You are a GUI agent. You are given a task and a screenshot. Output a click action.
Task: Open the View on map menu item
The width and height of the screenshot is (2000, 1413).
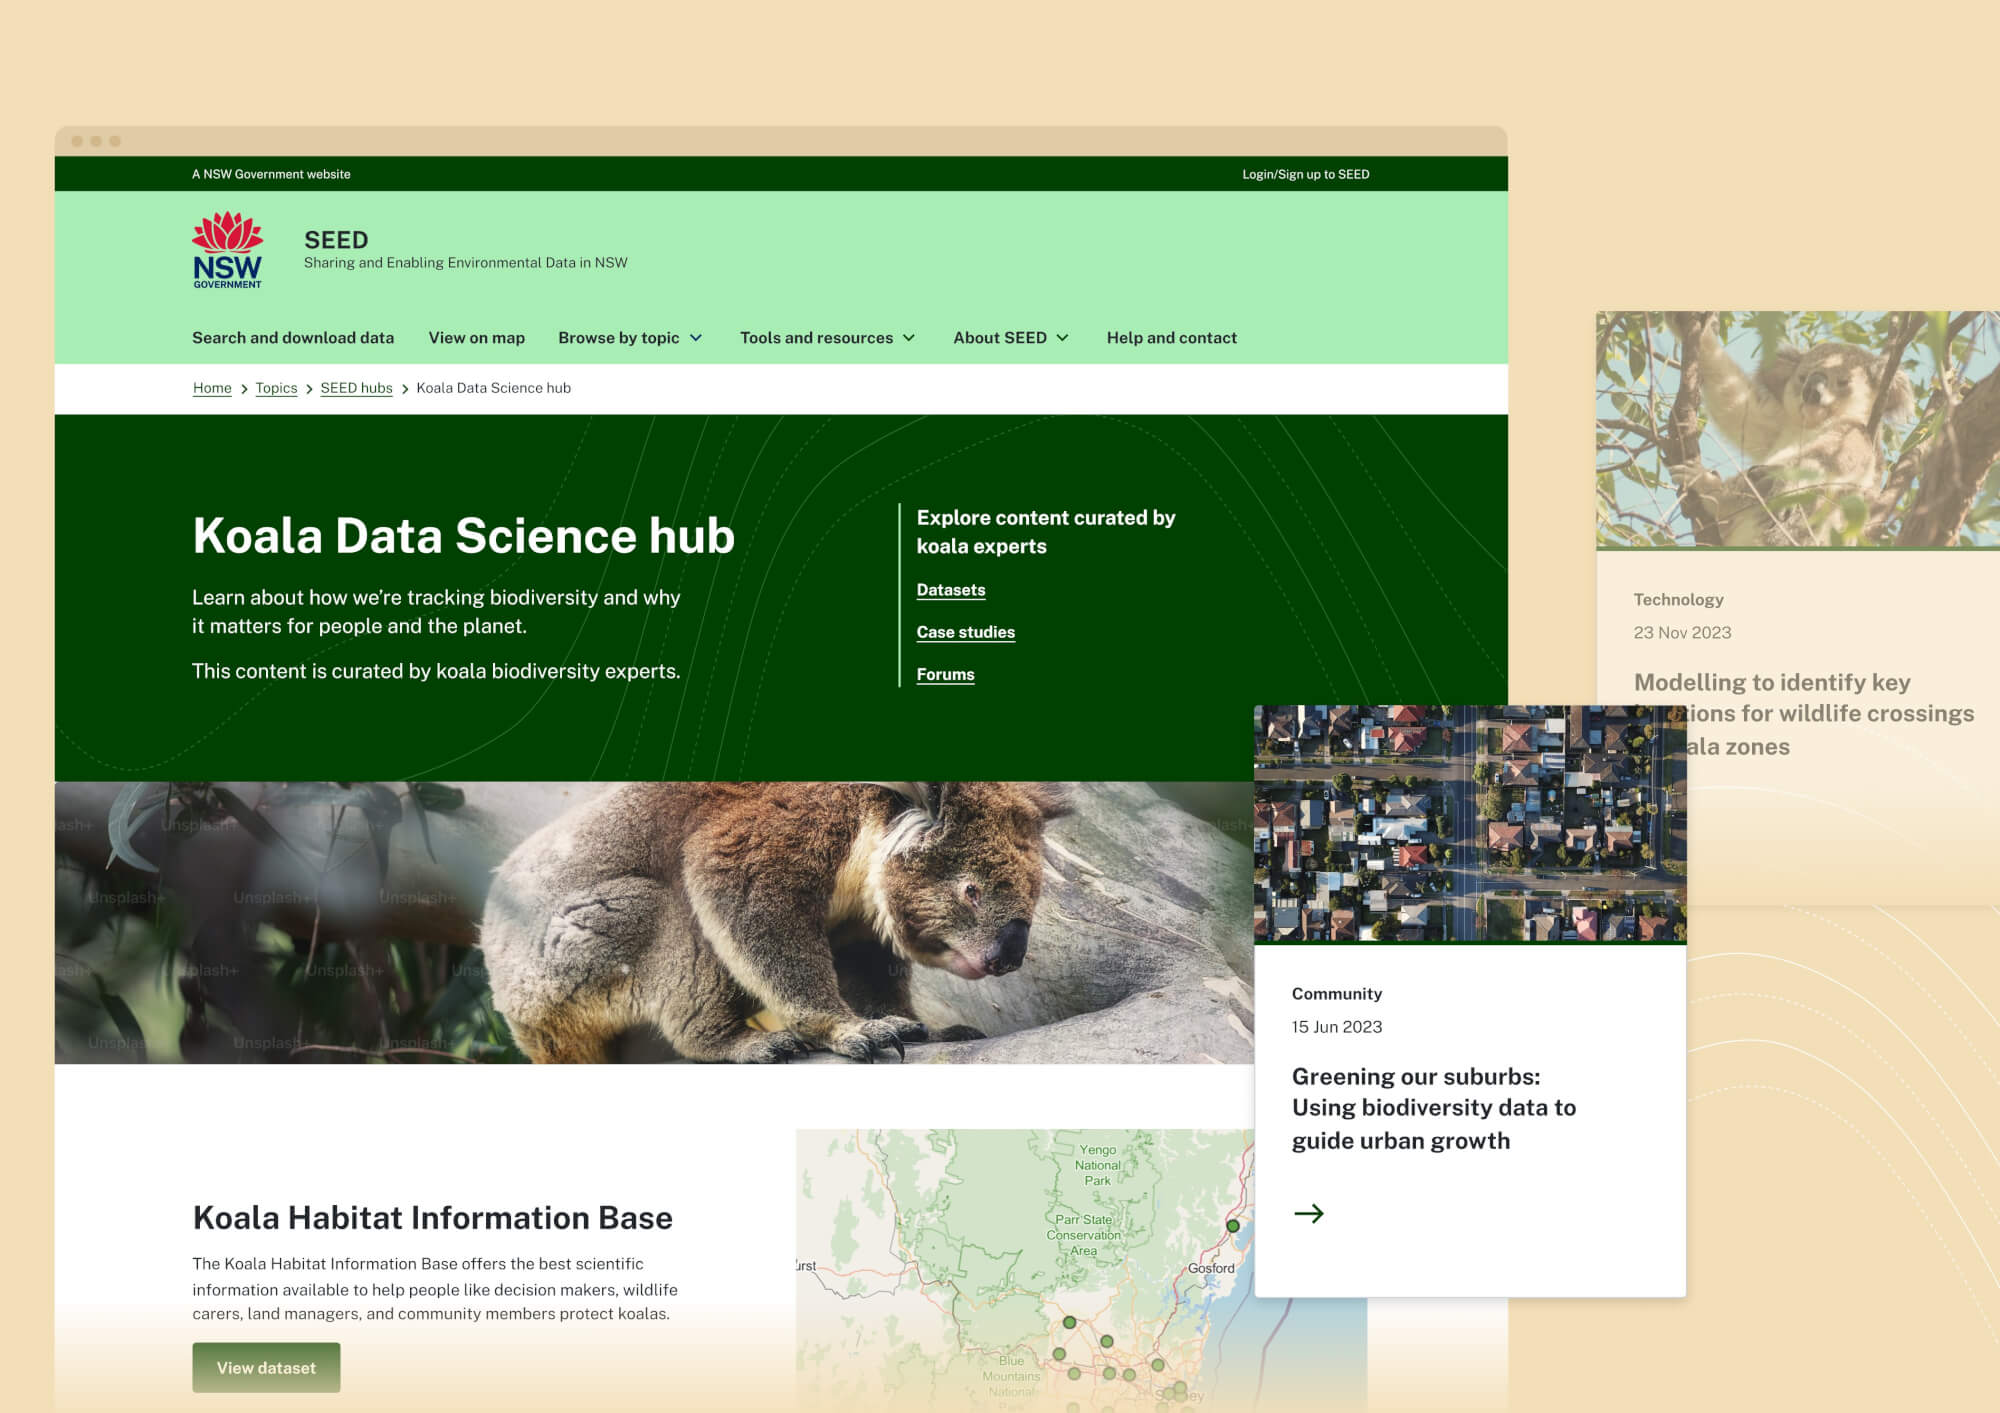(477, 338)
